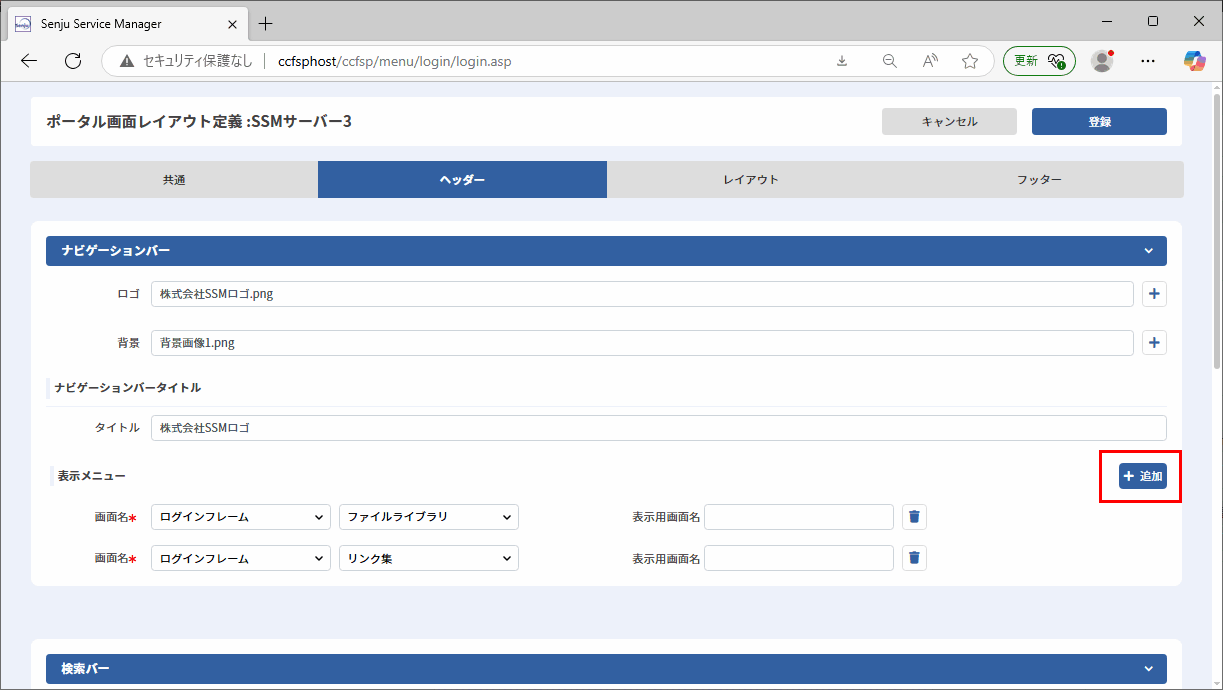The image size is (1223, 690).
Task: Click the 追加 button in 表示メニュー
Action: 1143,476
